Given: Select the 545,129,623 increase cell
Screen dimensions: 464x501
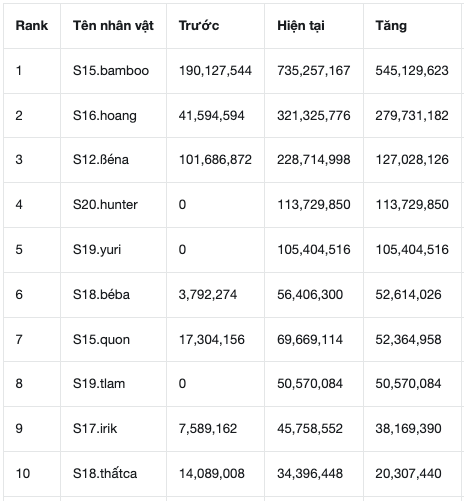Looking at the screenshot, I should coord(412,71).
